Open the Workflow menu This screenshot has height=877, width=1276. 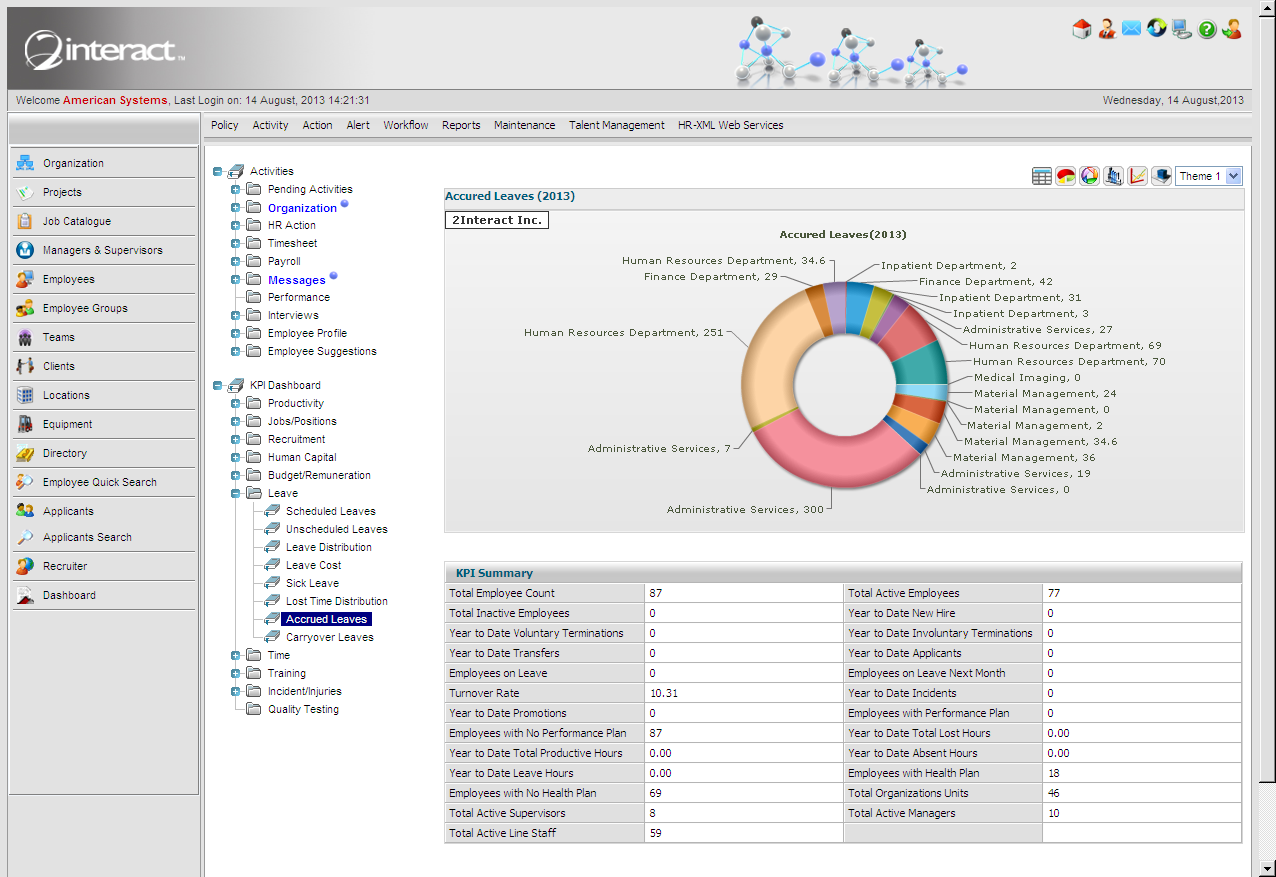(406, 125)
